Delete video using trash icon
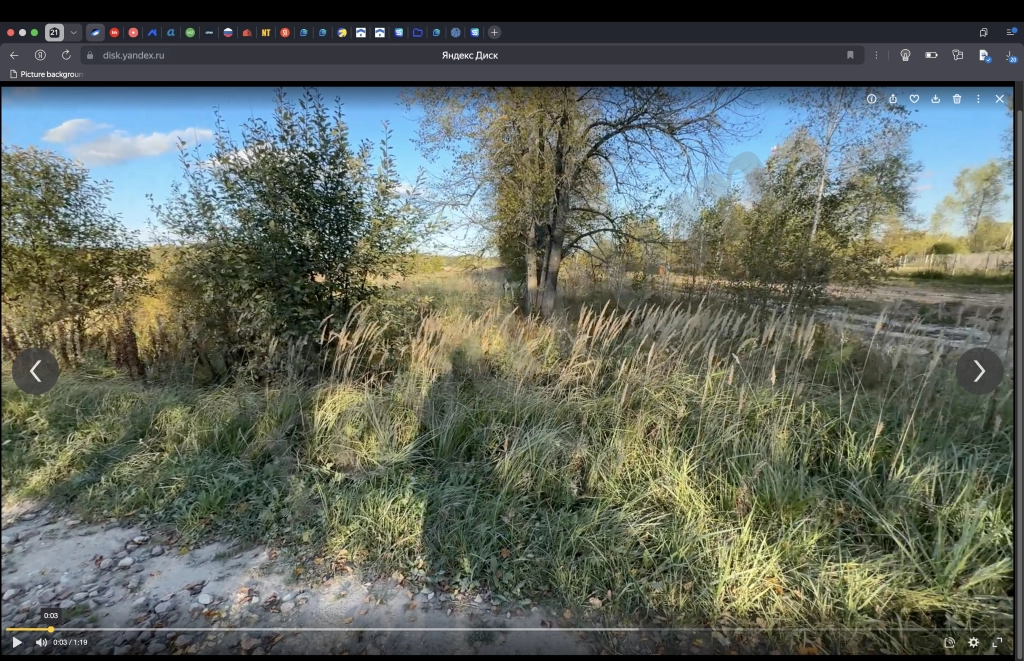 point(957,99)
